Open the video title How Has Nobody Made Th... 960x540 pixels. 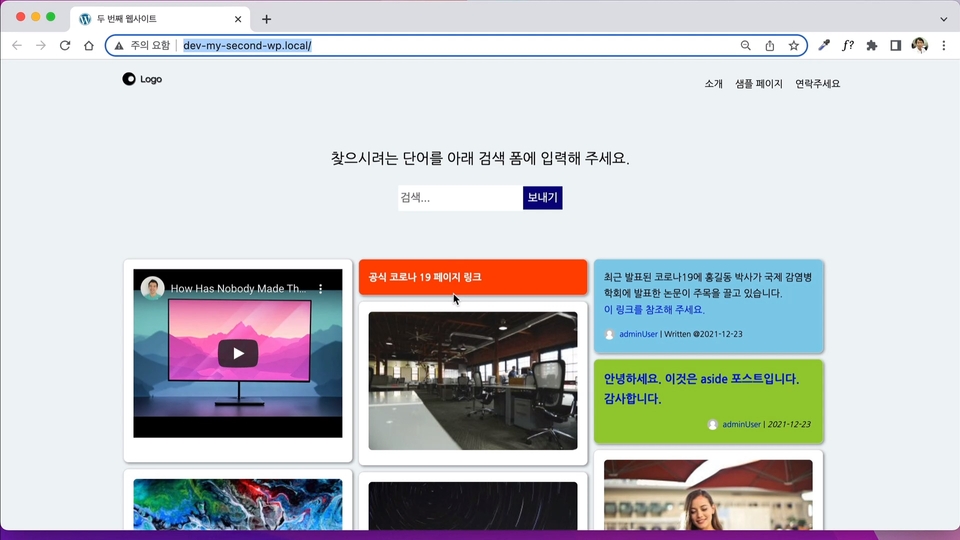[238, 288]
